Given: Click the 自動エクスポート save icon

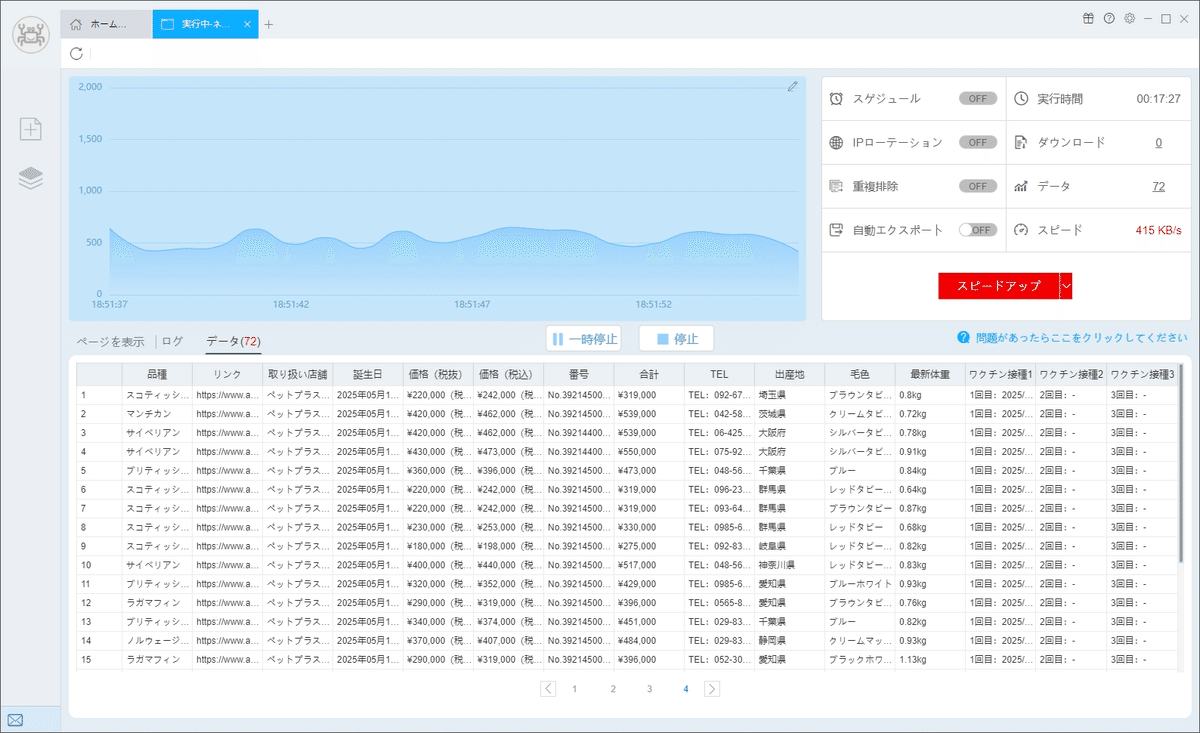Looking at the screenshot, I should [x=837, y=230].
